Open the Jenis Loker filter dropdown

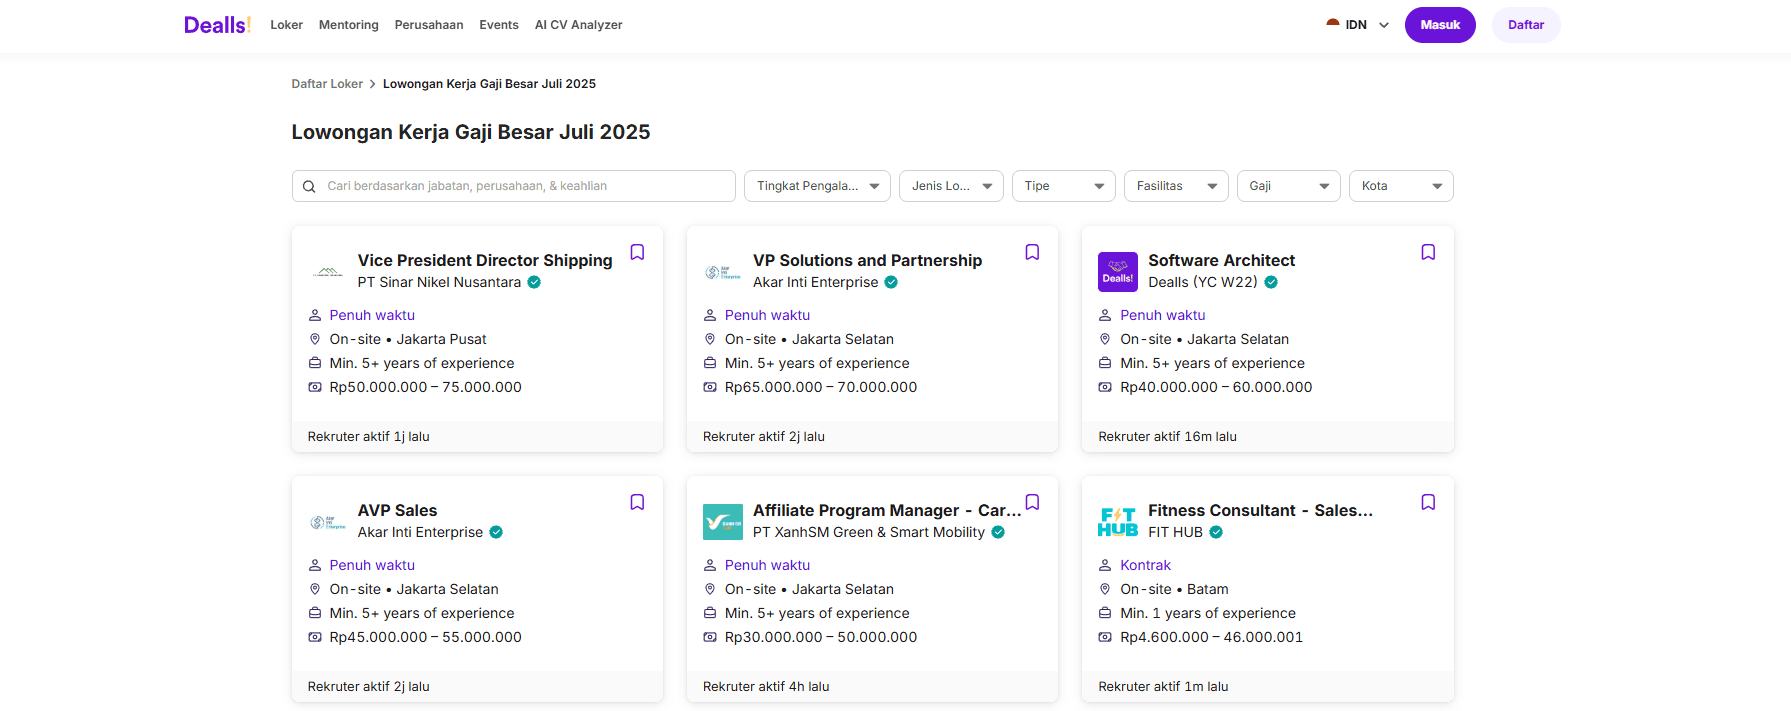point(951,186)
